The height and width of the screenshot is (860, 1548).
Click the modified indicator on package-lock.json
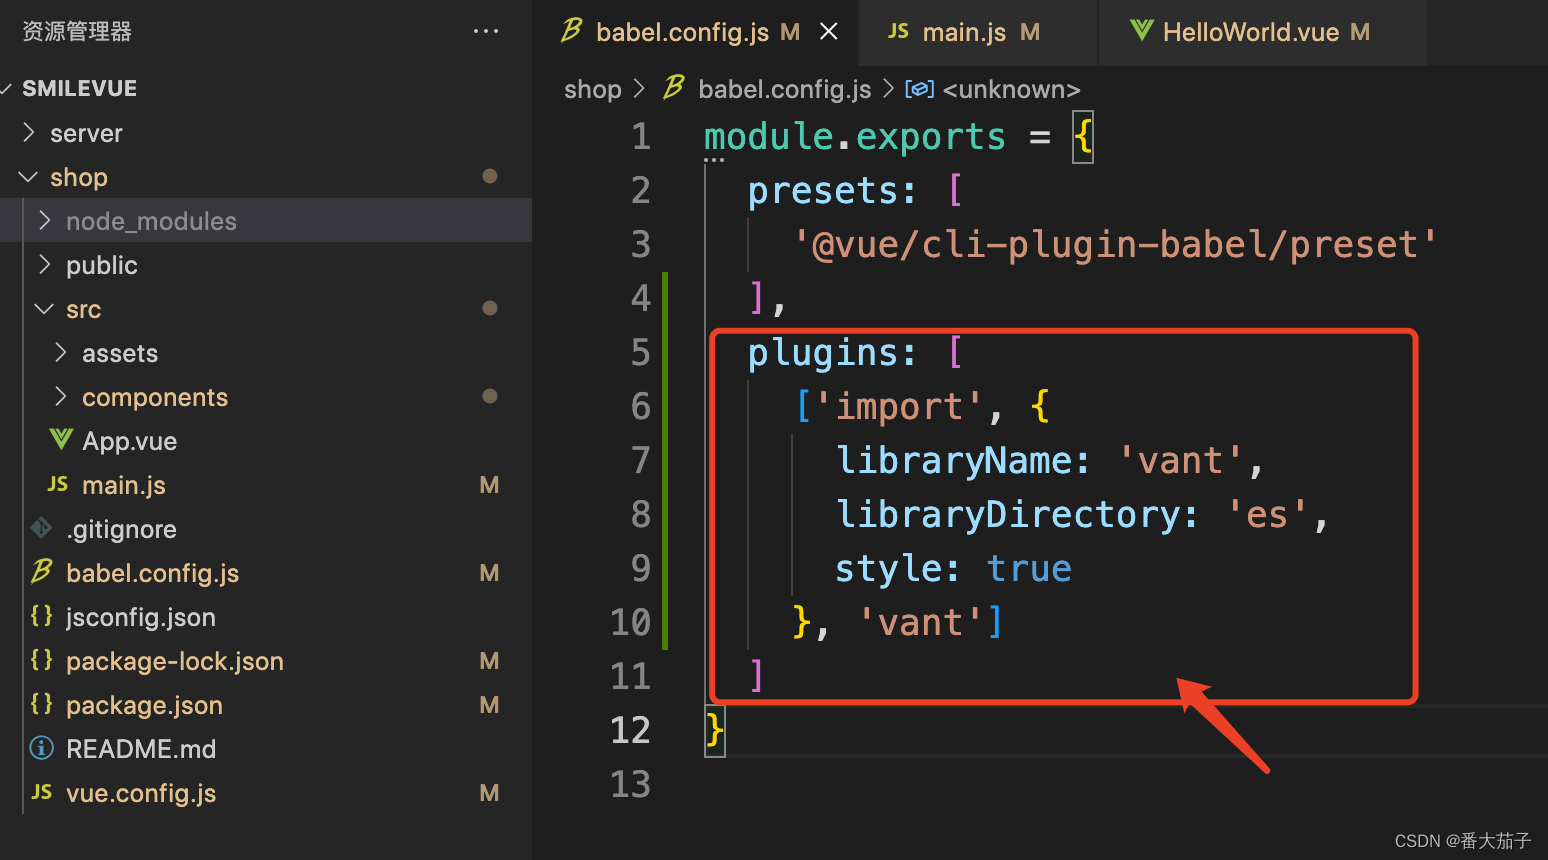click(489, 661)
